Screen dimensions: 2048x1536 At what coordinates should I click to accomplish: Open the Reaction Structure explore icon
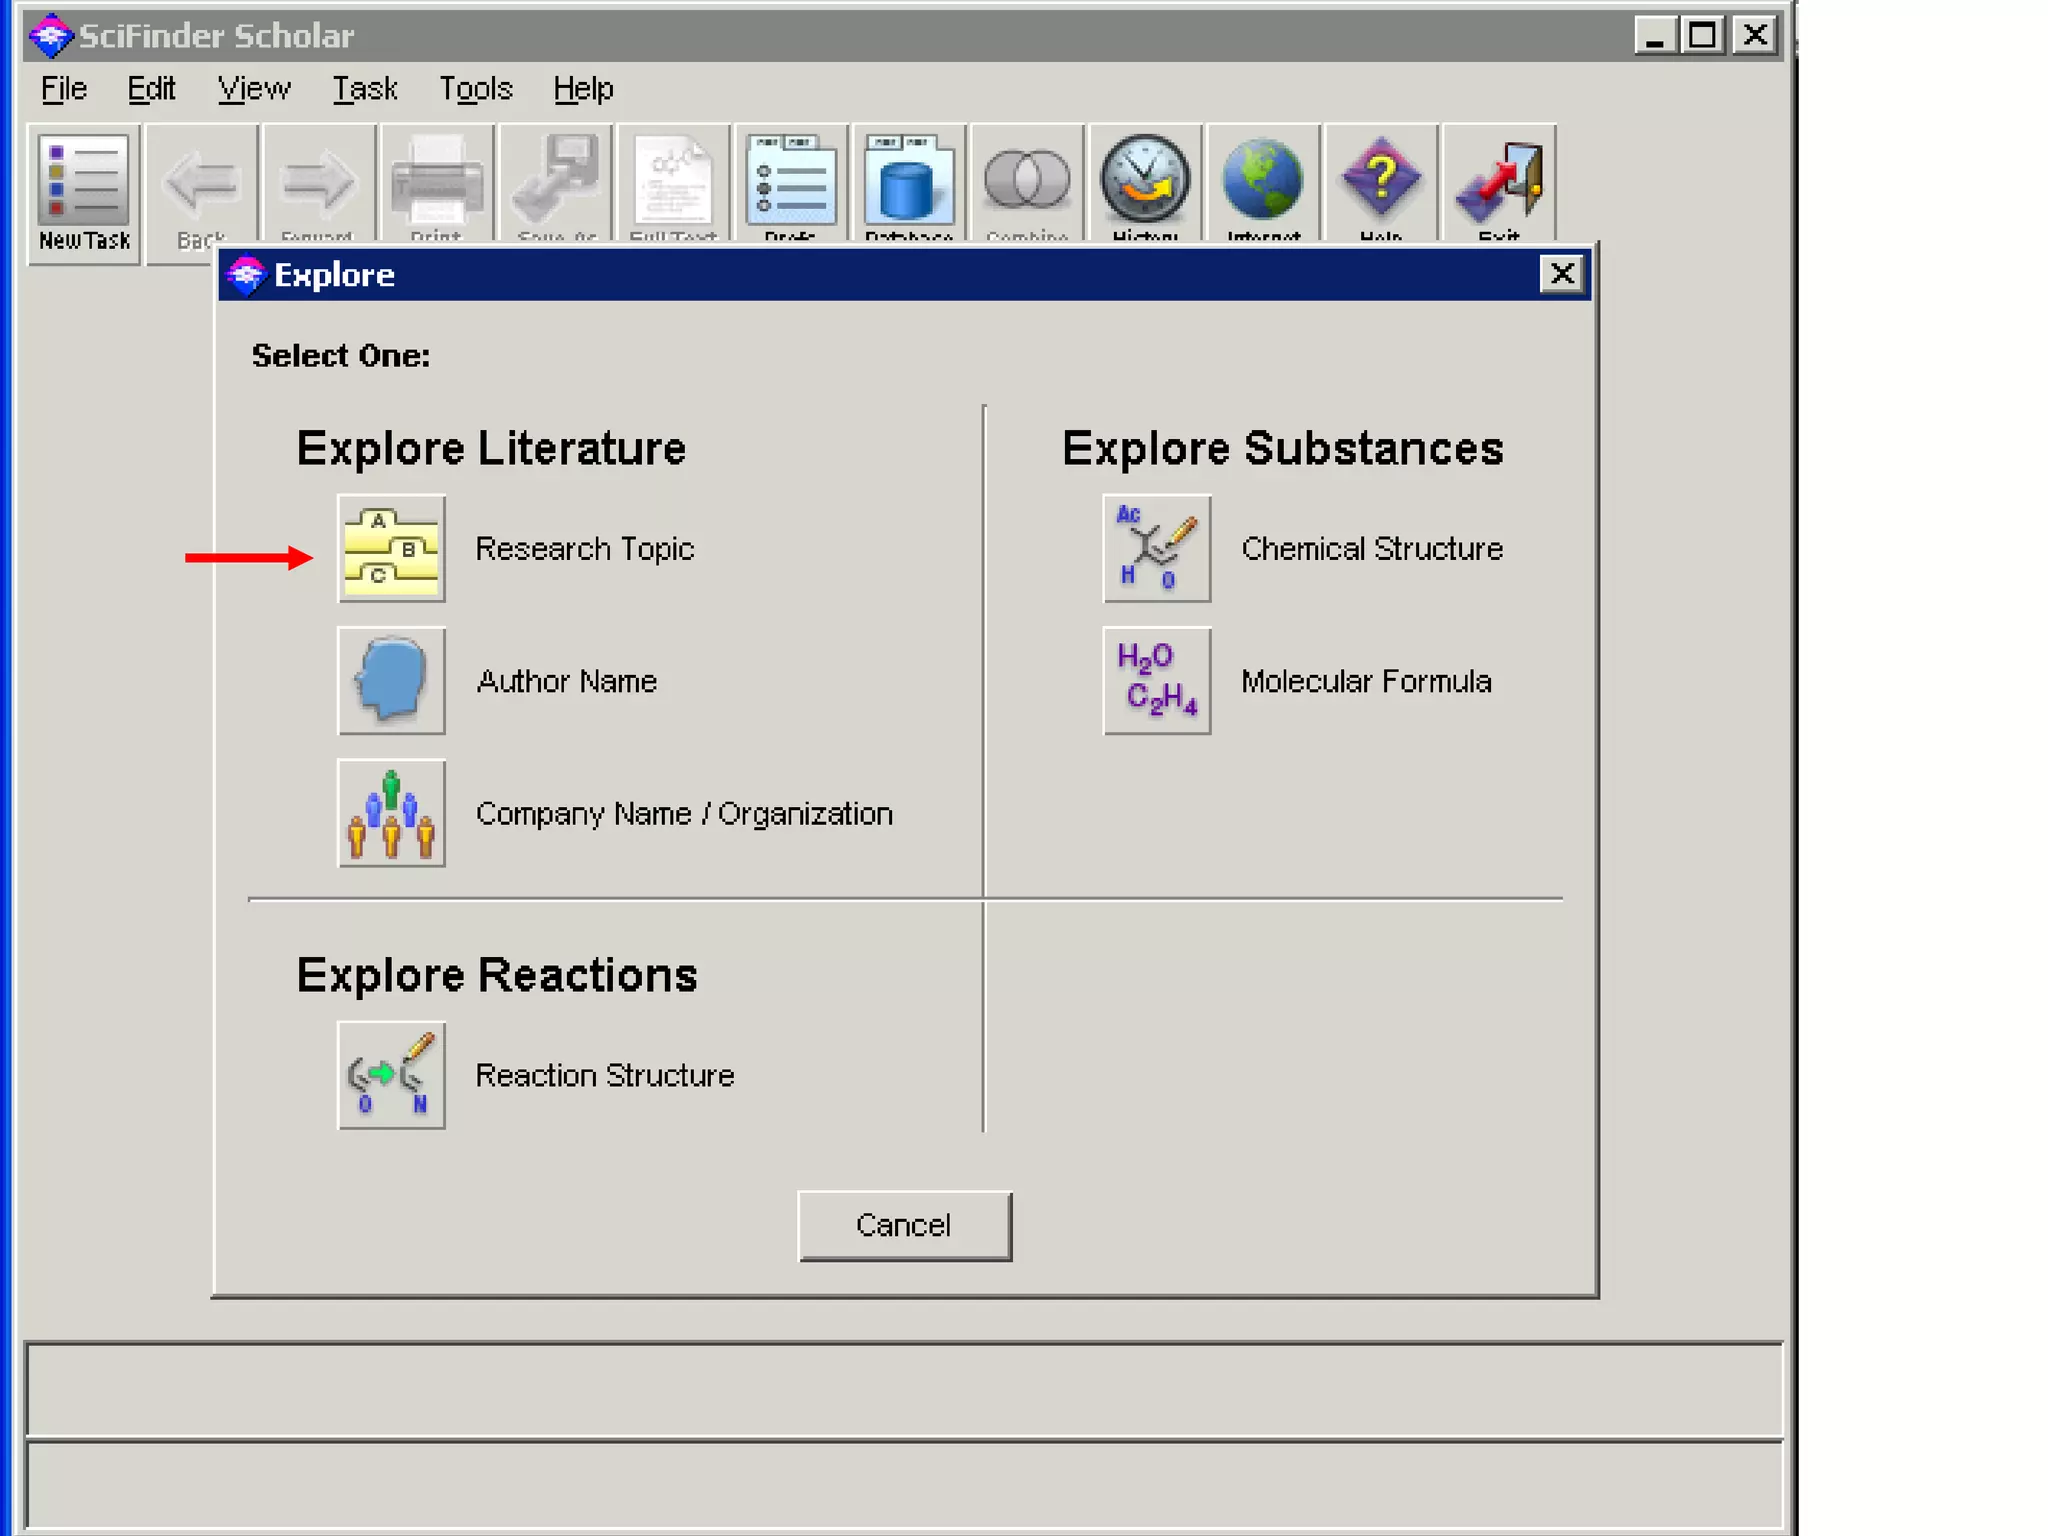coord(391,1075)
